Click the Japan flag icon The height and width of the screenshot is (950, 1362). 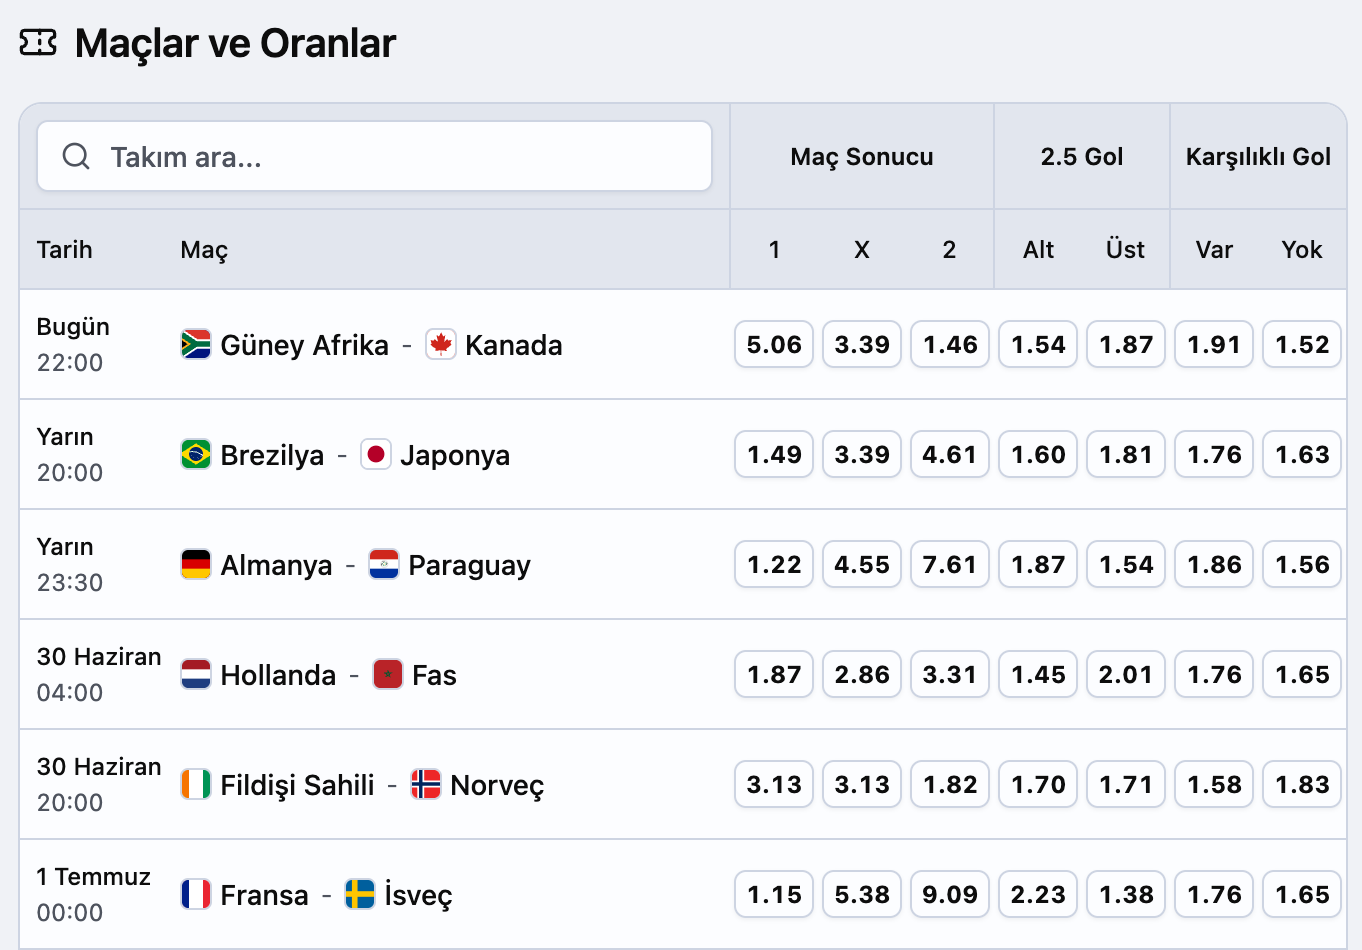[376, 454]
